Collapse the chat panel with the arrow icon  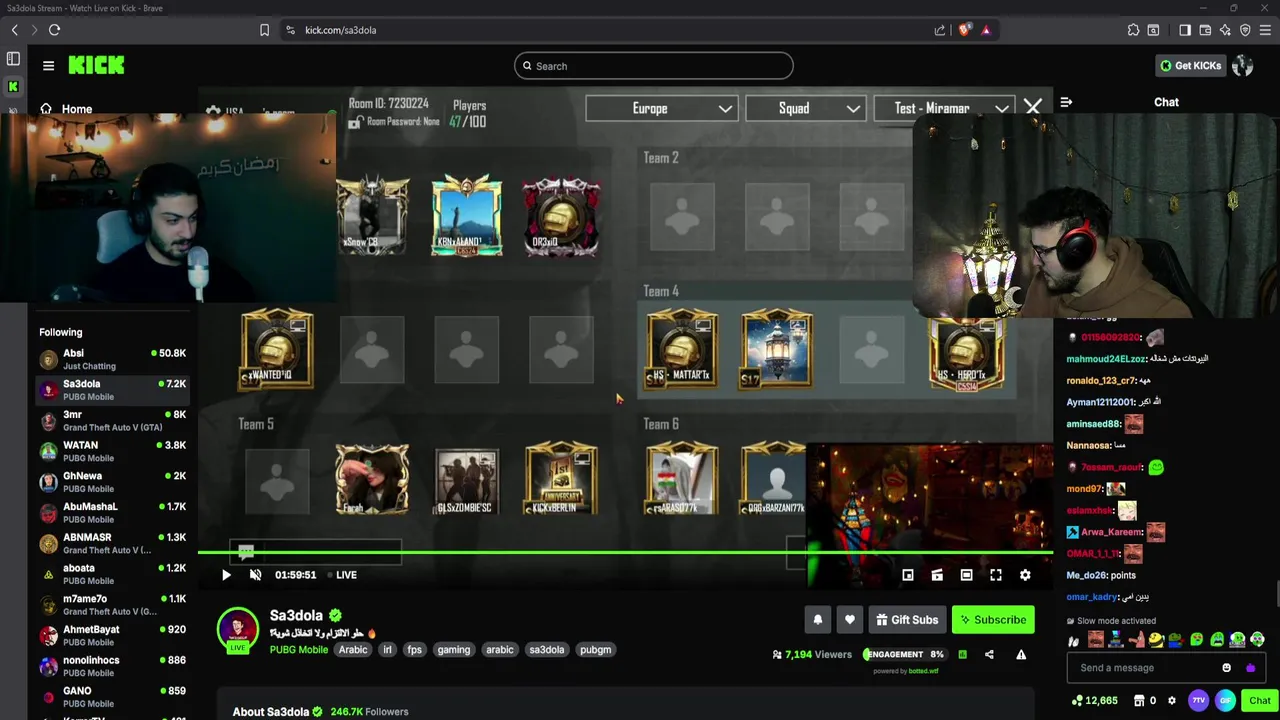pos(1066,102)
